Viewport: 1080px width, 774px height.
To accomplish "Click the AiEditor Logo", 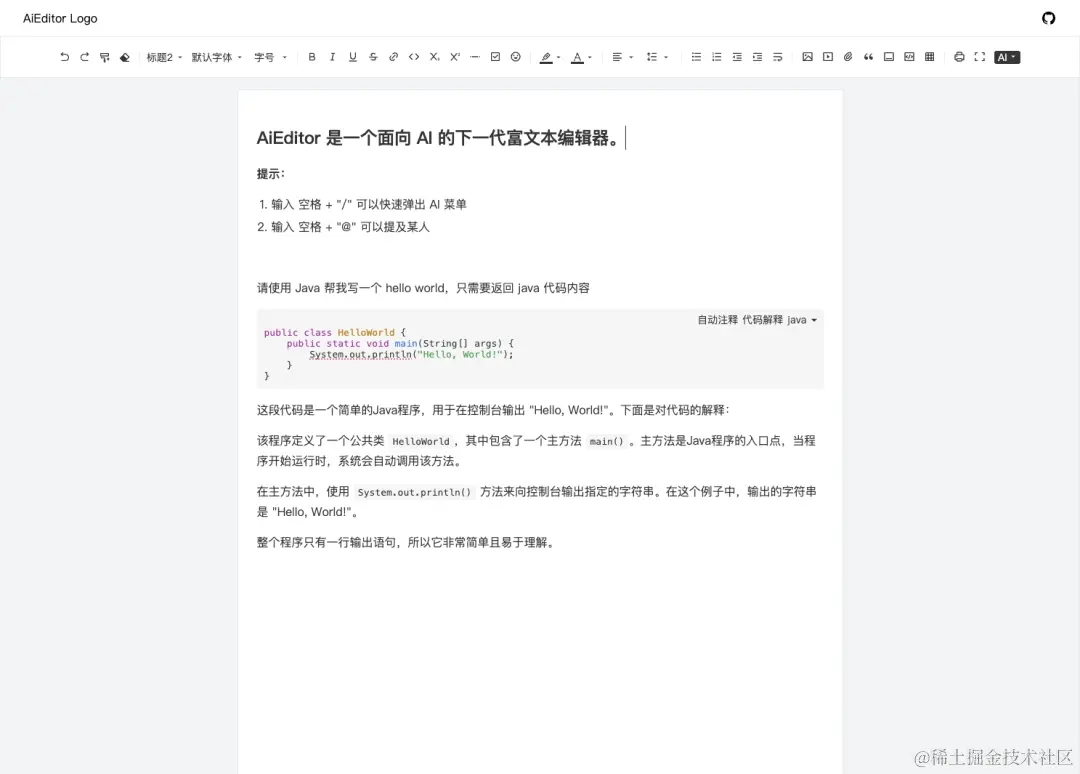I will tap(60, 19).
